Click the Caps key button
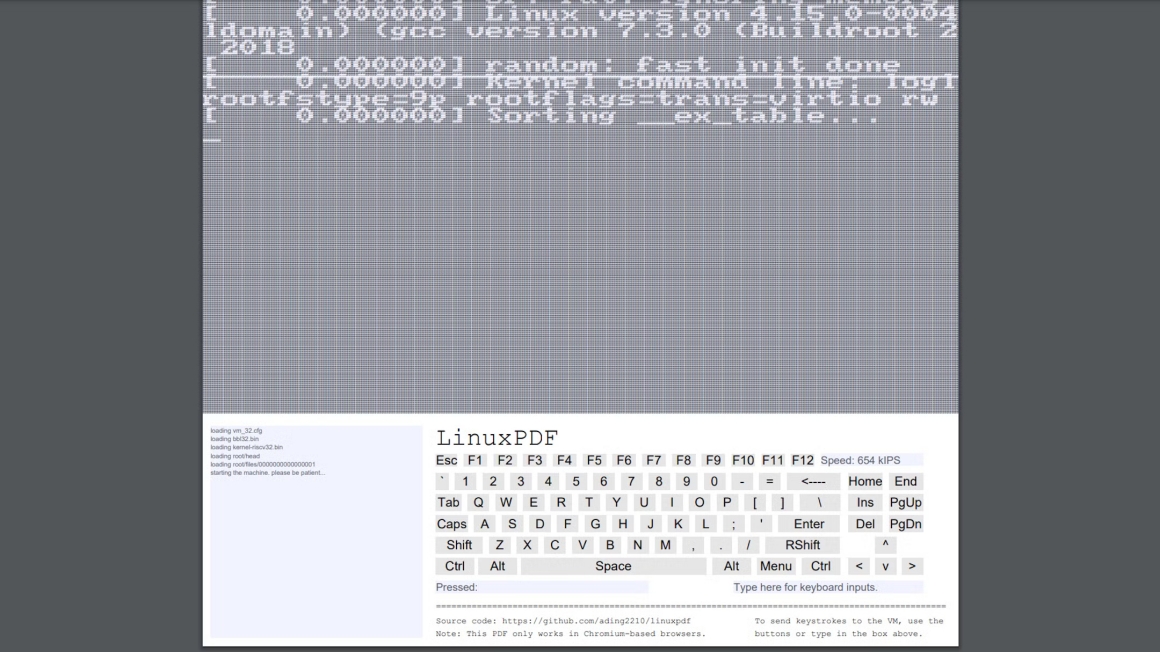This screenshot has width=1160, height=652. (x=451, y=524)
